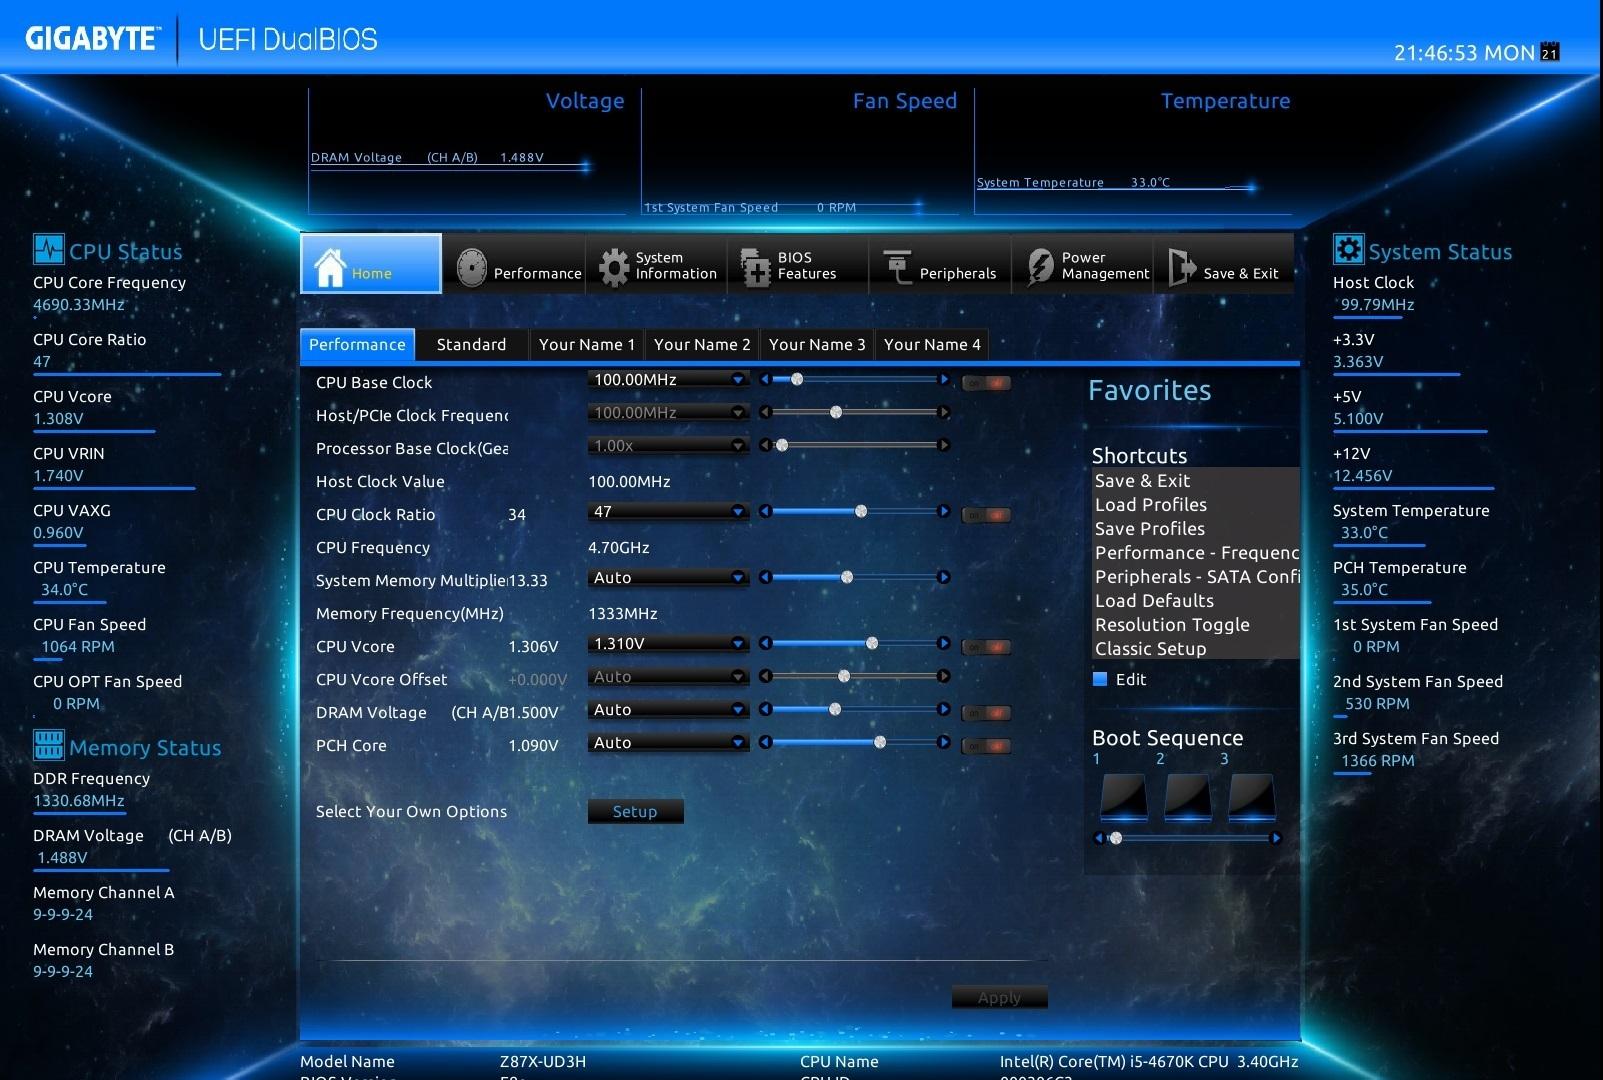Open CPU Base Clock 100.00MHz dropdown
This screenshot has height=1080, width=1603.
[667, 379]
